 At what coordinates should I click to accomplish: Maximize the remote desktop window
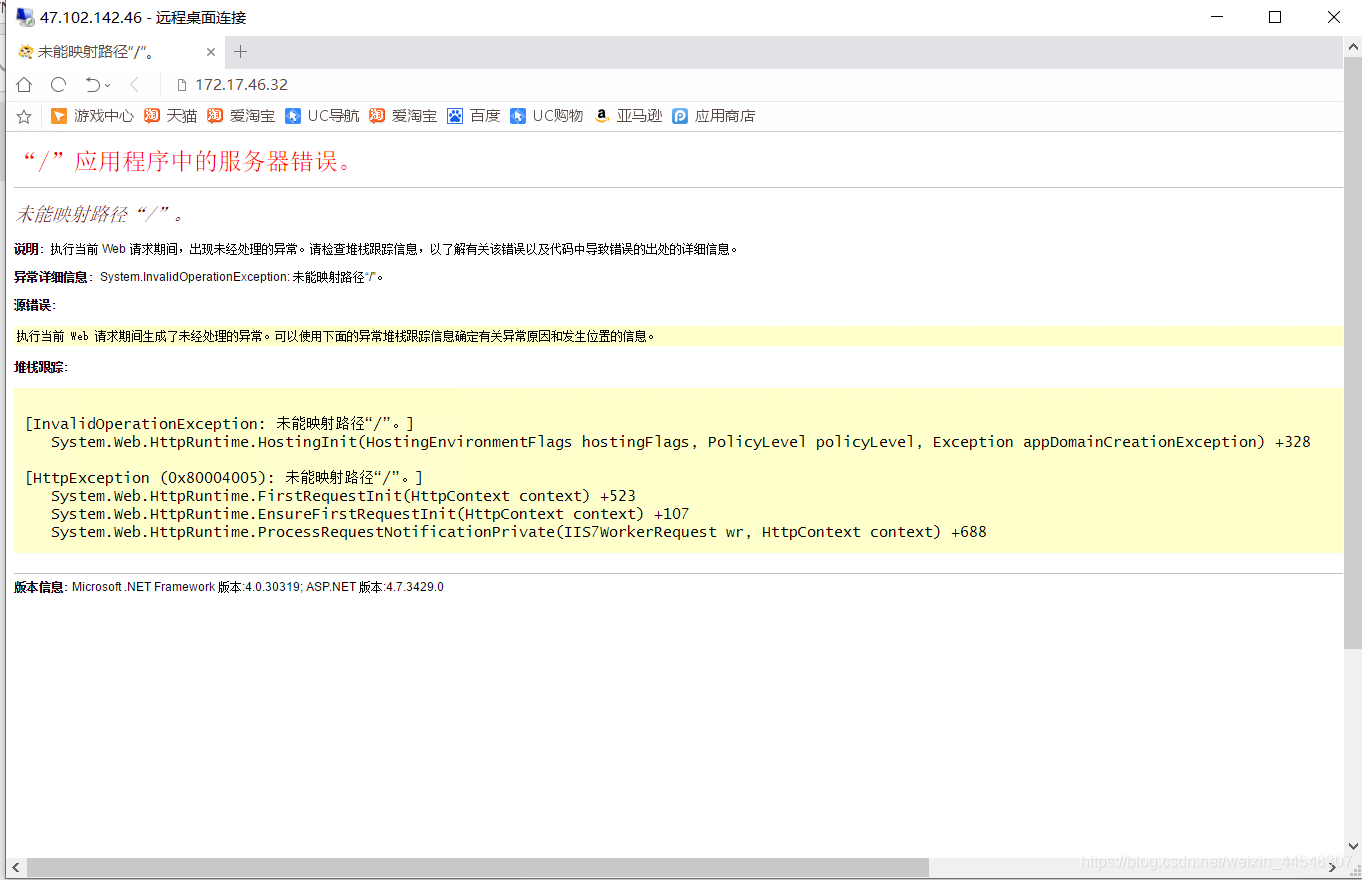[1275, 17]
